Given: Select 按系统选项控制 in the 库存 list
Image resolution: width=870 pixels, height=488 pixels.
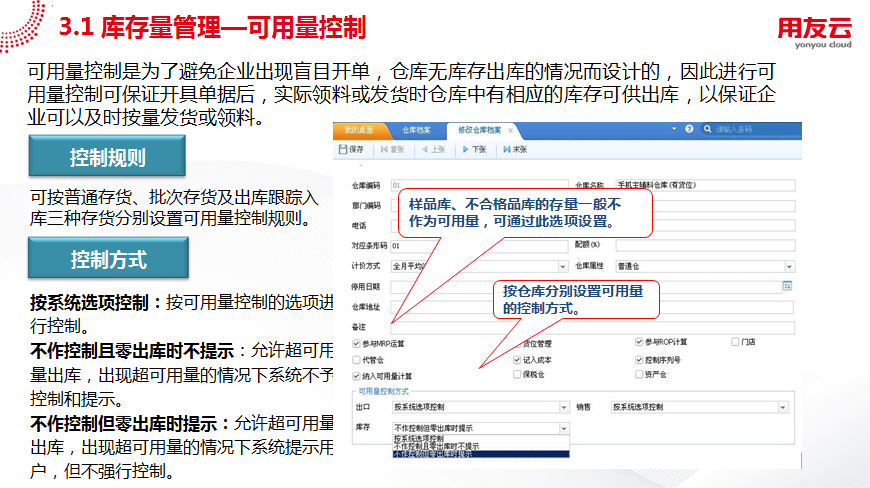Looking at the screenshot, I should (480, 439).
